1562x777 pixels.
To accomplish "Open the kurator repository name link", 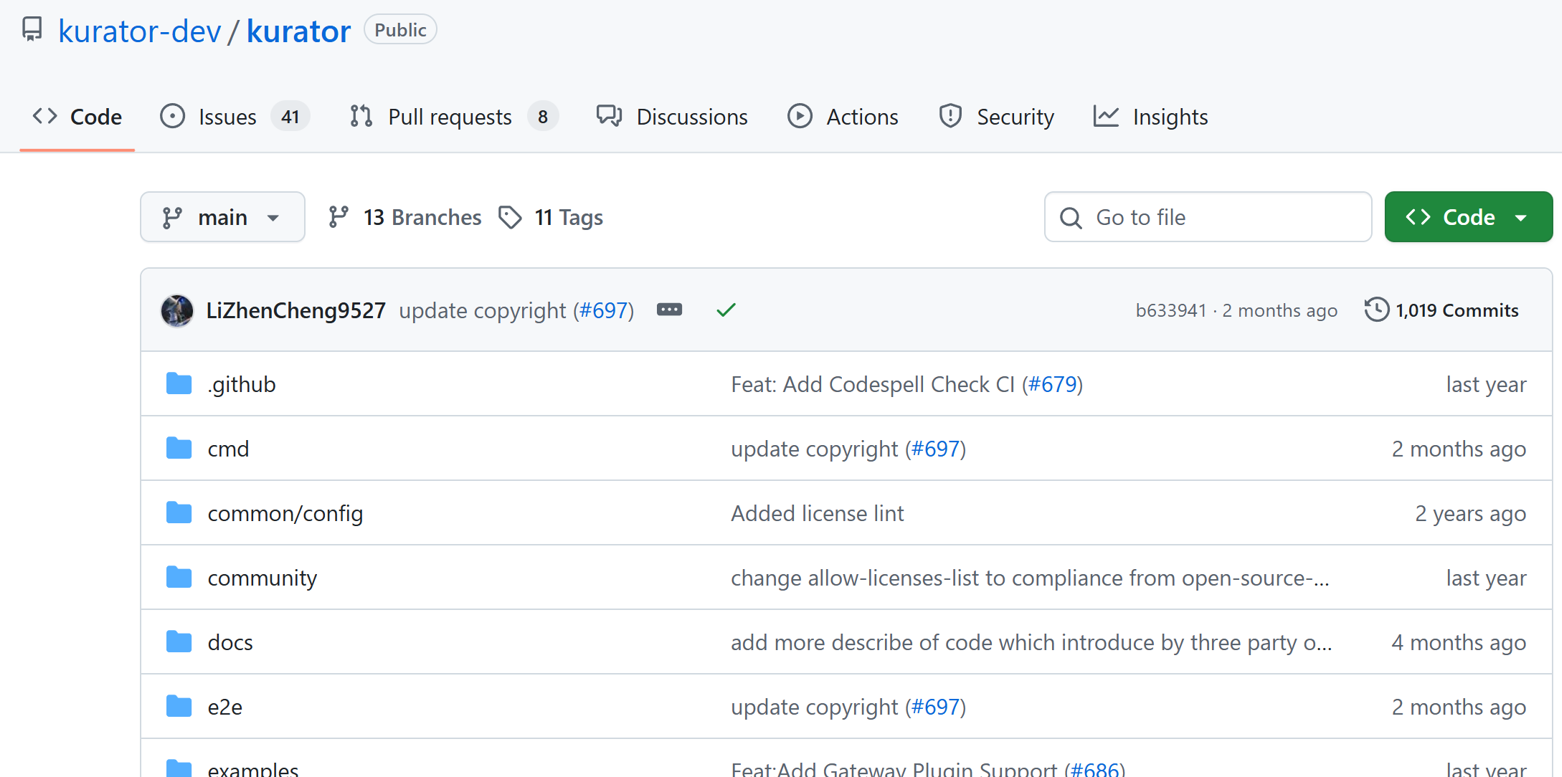I will [298, 31].
